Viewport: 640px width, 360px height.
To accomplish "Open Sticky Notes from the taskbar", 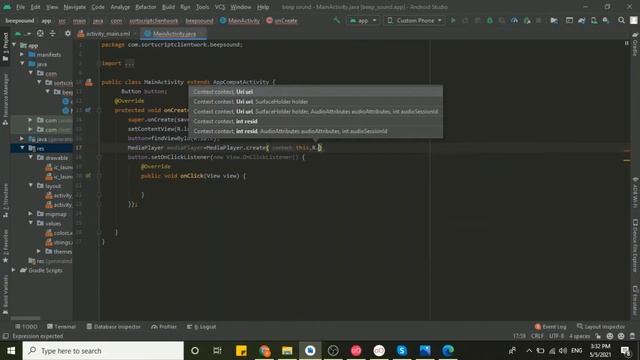I will click(x=241, y=351).
